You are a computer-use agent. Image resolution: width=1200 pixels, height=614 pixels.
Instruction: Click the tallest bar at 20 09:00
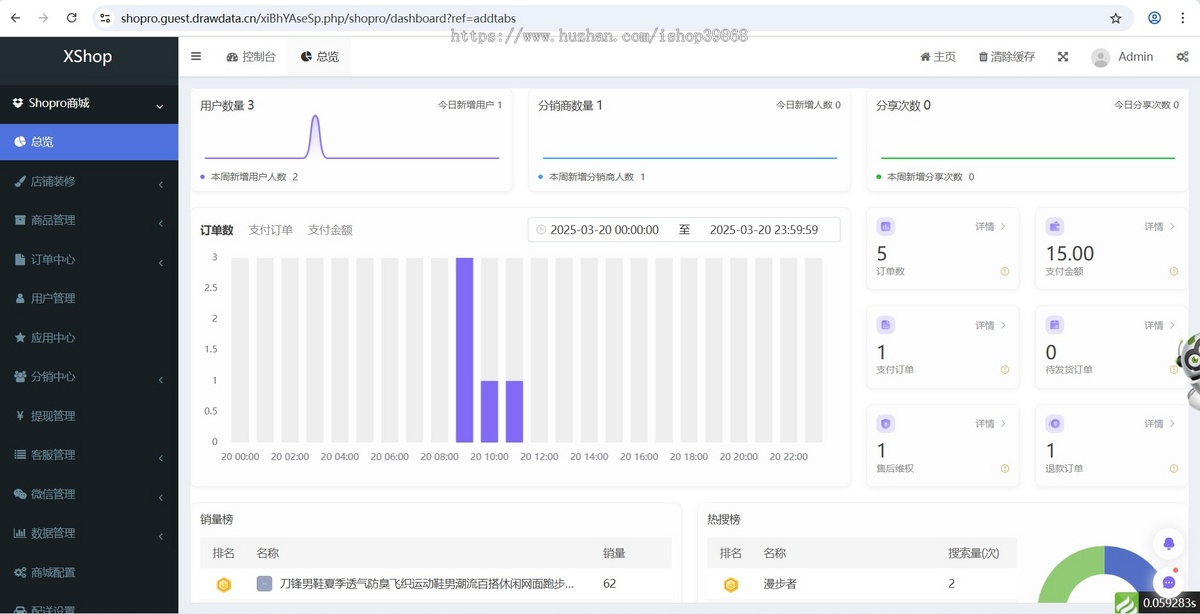(464, 350)
